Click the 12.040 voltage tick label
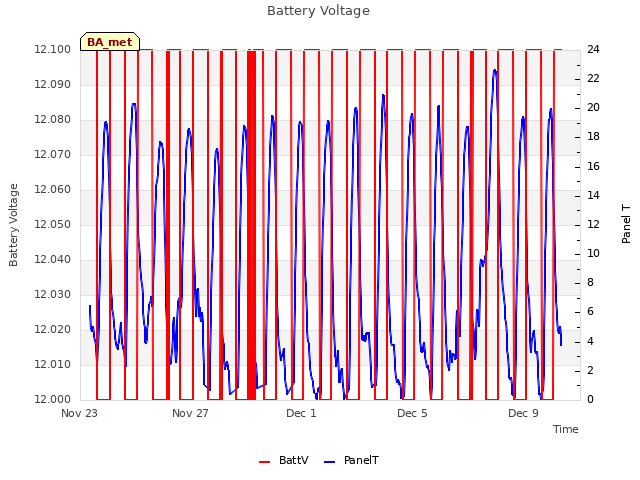 pyautogui.click(x=52, y=260)
